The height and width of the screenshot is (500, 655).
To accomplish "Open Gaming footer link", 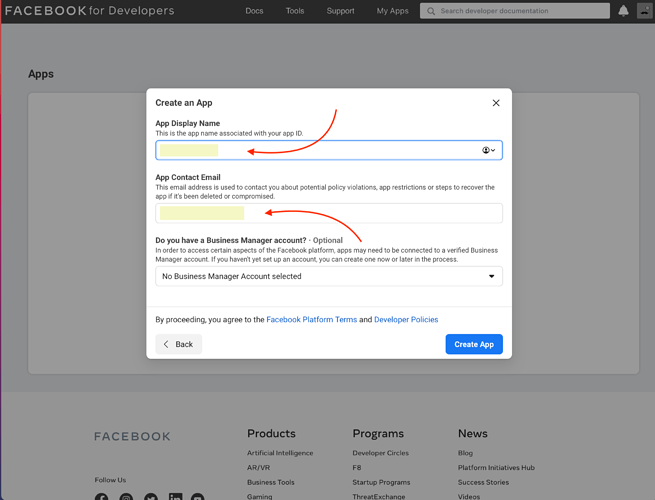I will click(259, 497).
